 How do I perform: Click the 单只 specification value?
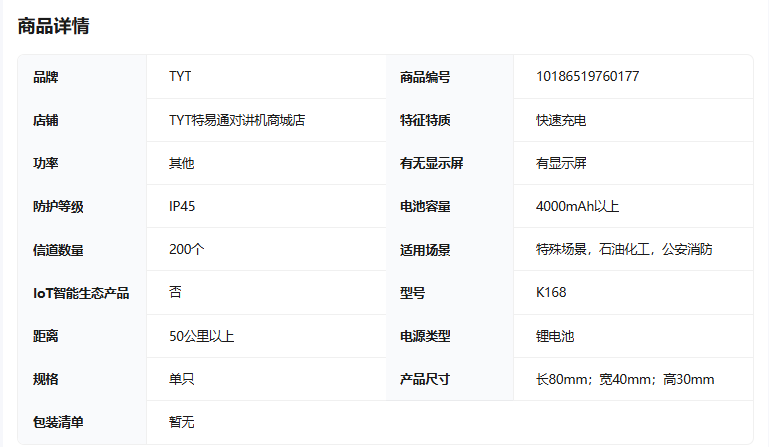182,379
